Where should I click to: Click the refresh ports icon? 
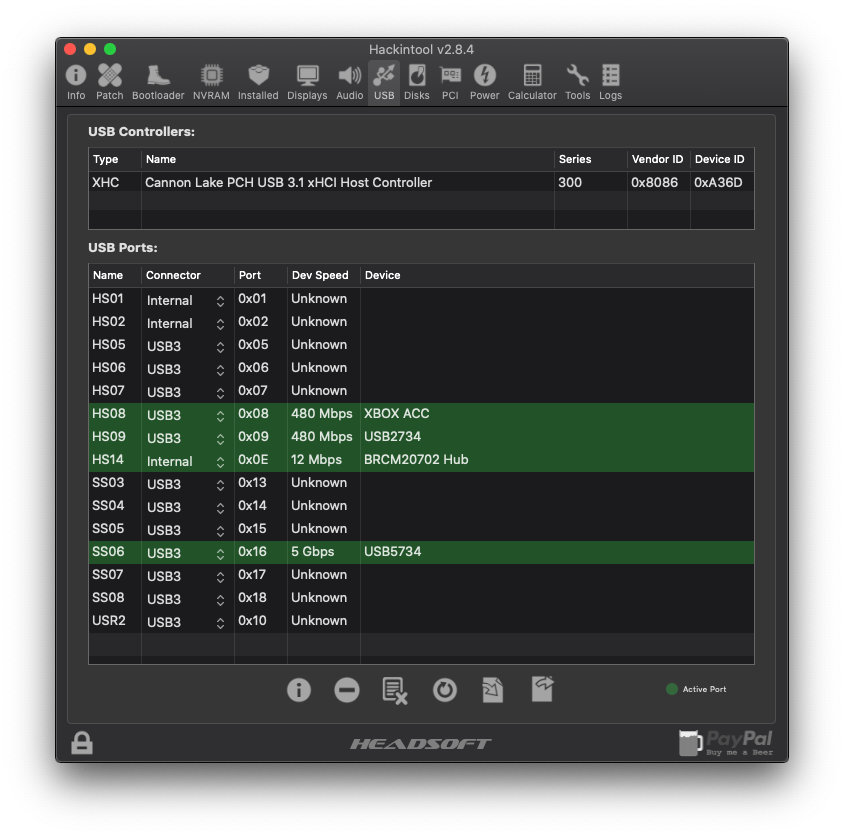coord(444,690)
